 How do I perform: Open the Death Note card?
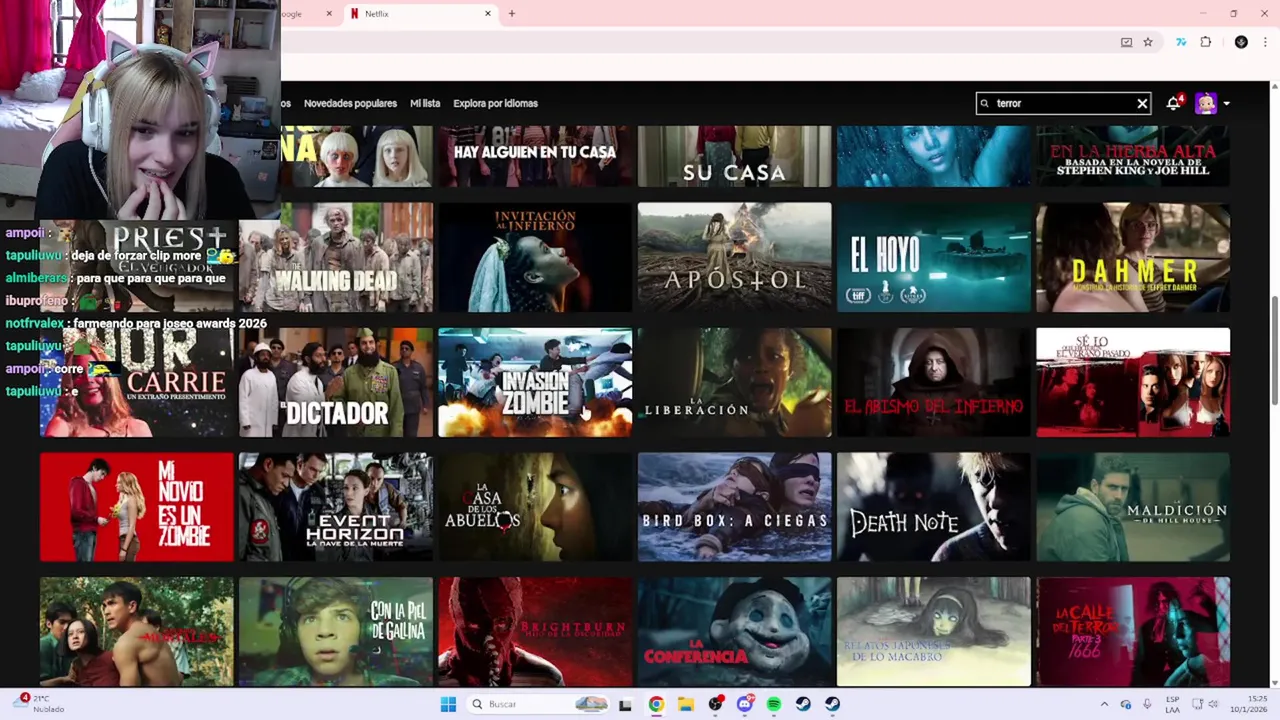point(933,507)
